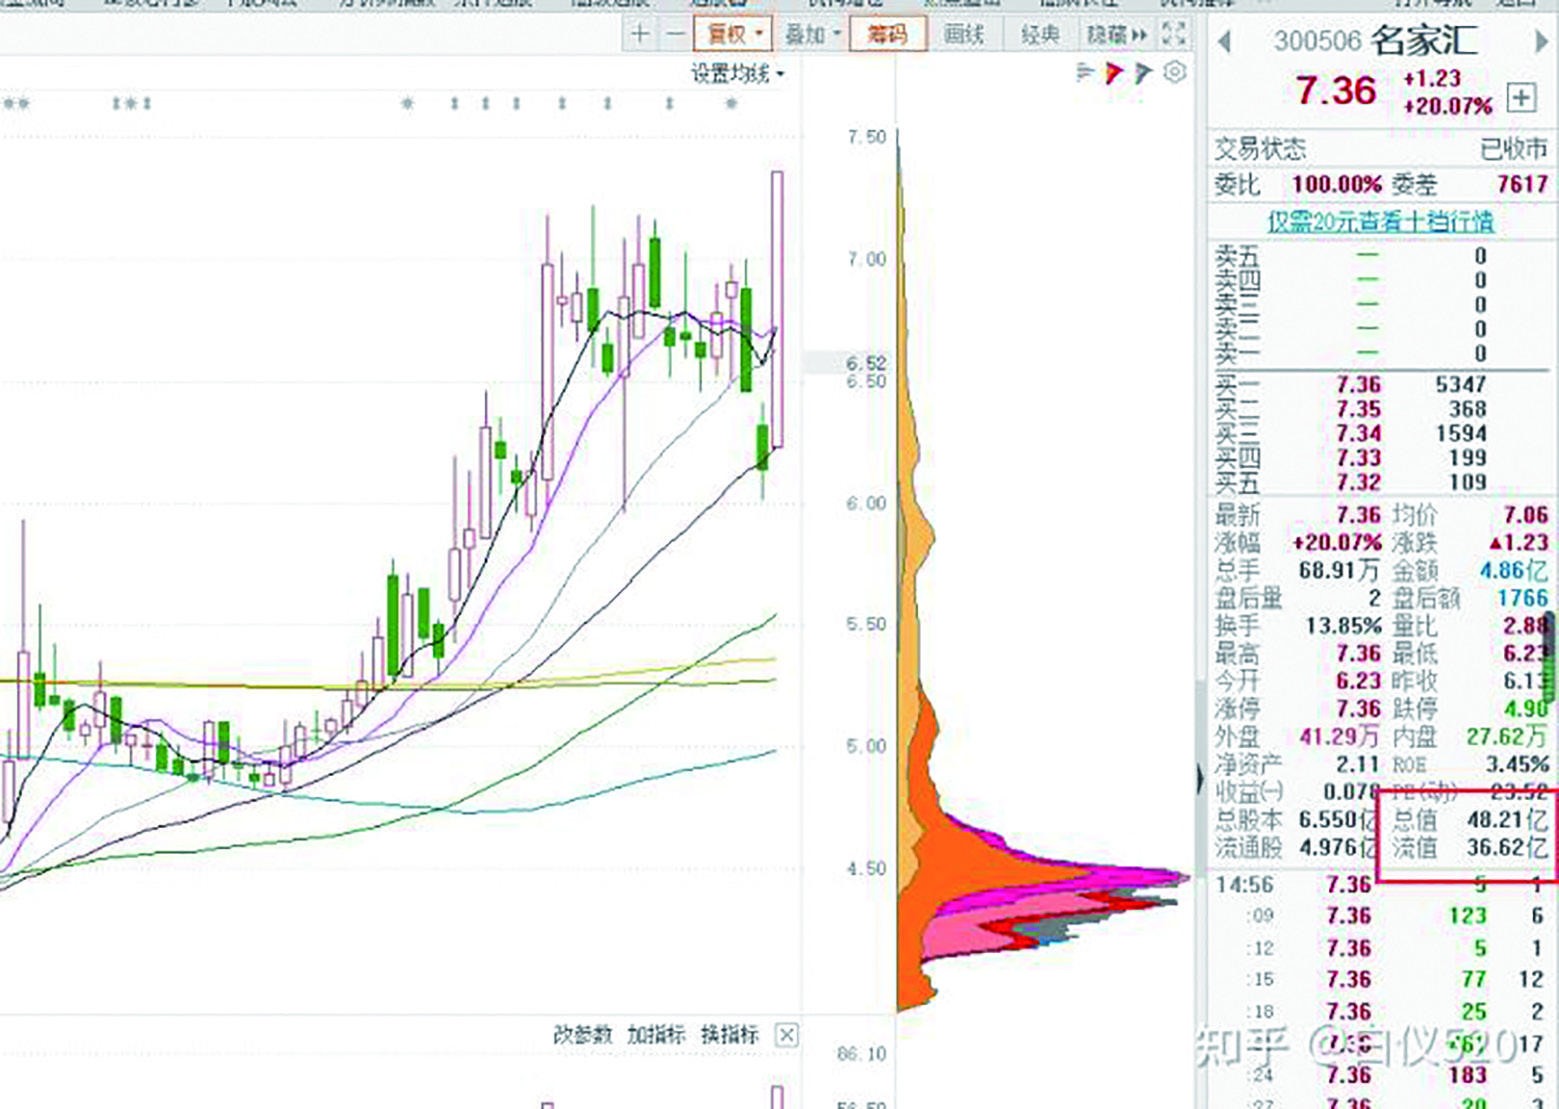Close the indicator sub-panel
1559x1109 pixels.
(787, 1035)
